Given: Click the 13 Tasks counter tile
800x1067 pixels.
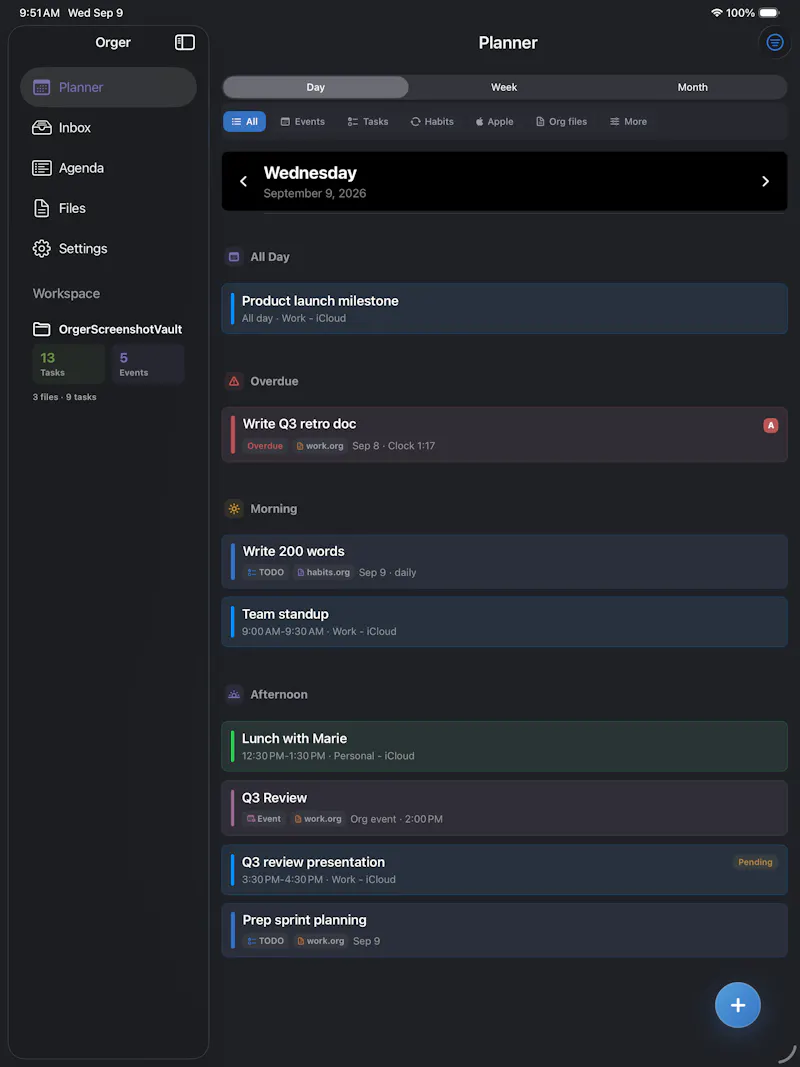Looking at the screenshot, I should pos(68,364).
